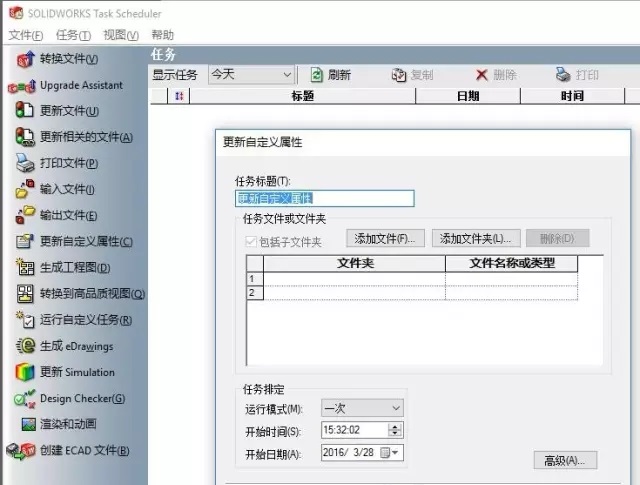Sort tasks by 标题 column header

pyautogui.click(x=302, y=96)
